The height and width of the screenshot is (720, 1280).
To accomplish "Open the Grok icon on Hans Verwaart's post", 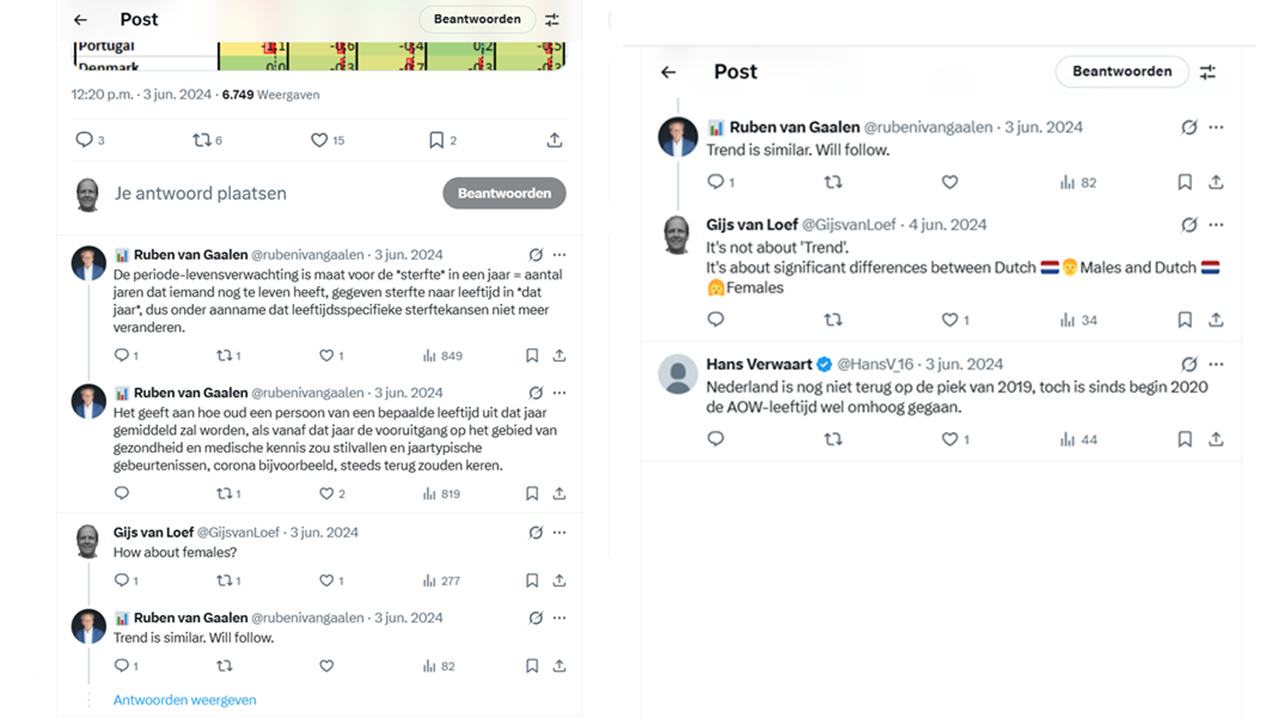I will pyautogui.click(x=1189, y=365).
